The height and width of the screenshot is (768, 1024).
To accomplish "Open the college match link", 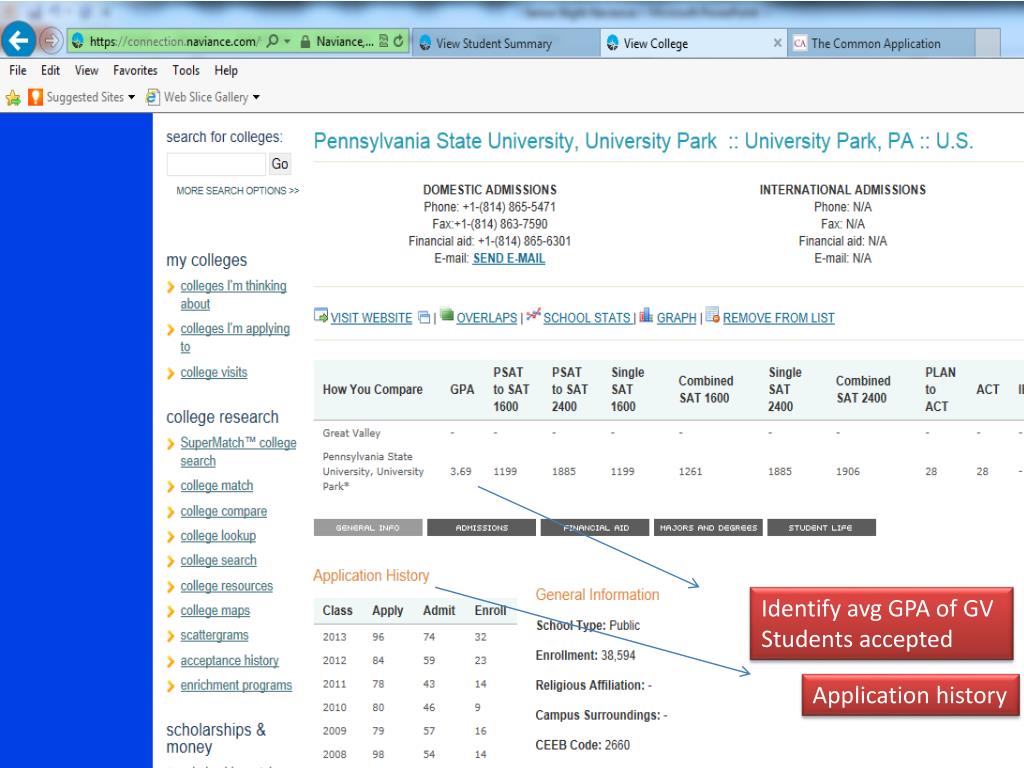I will click(217, 486).
